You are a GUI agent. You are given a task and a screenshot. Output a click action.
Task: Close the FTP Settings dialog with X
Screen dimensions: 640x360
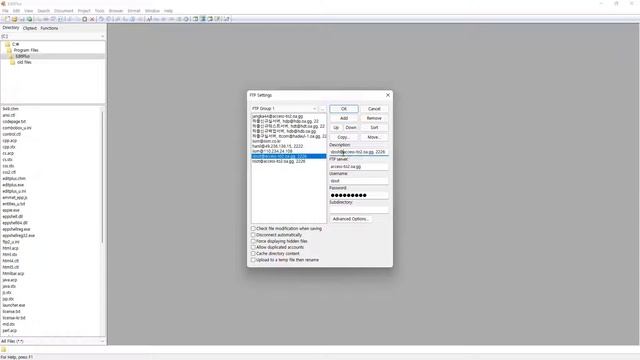click(x=388, y=95)
